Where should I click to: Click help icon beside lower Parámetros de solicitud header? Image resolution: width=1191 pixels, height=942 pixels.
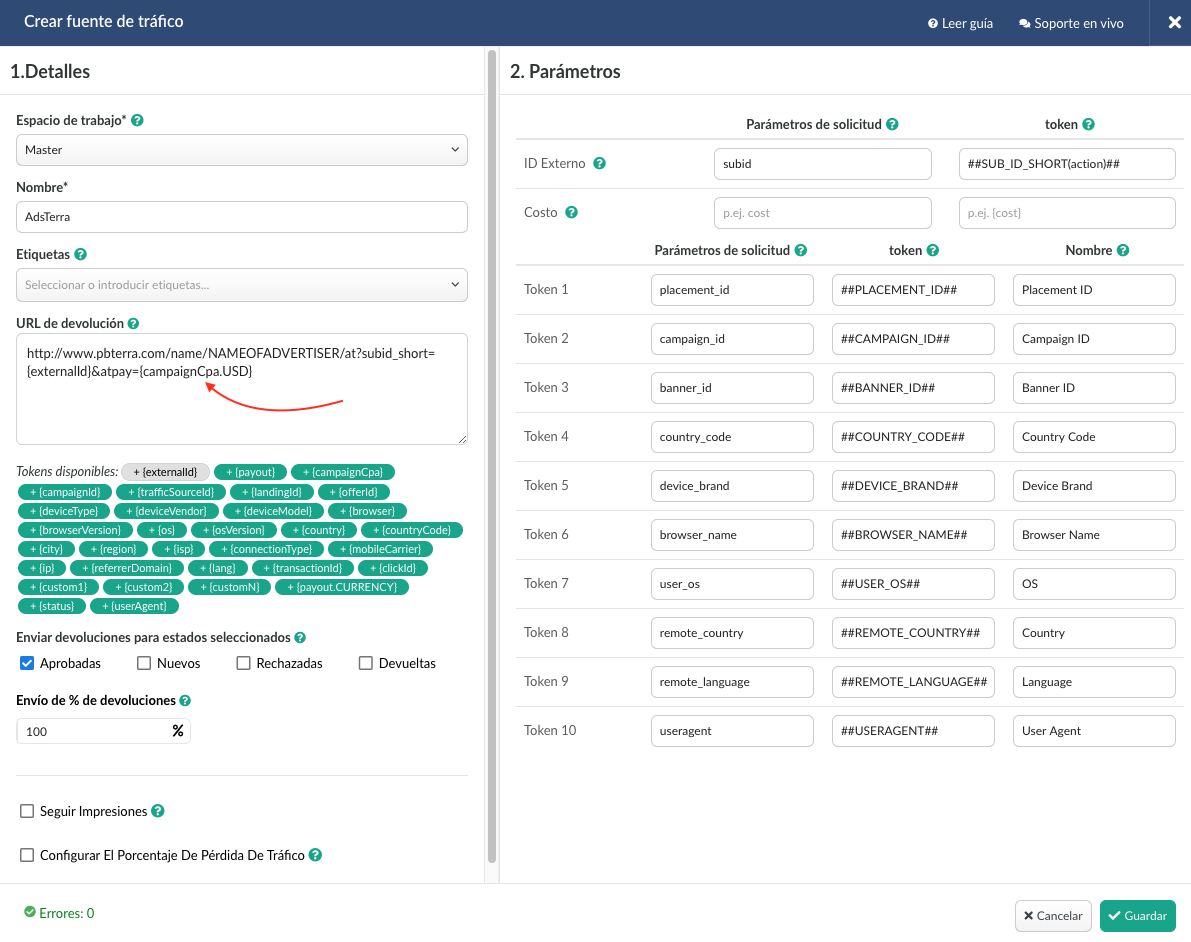[x=801, y=251]
